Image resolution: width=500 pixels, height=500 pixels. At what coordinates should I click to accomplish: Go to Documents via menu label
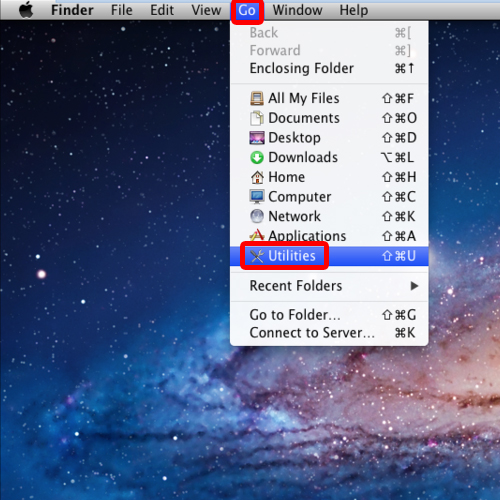click(x=304, y=118)
